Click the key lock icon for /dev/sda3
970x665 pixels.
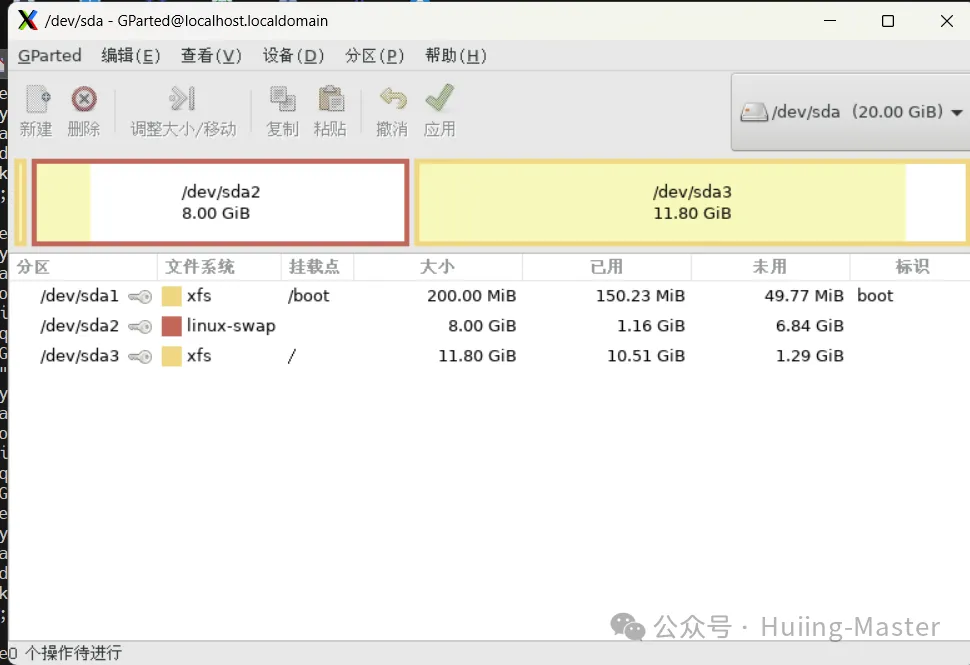[x=140, y=357]
